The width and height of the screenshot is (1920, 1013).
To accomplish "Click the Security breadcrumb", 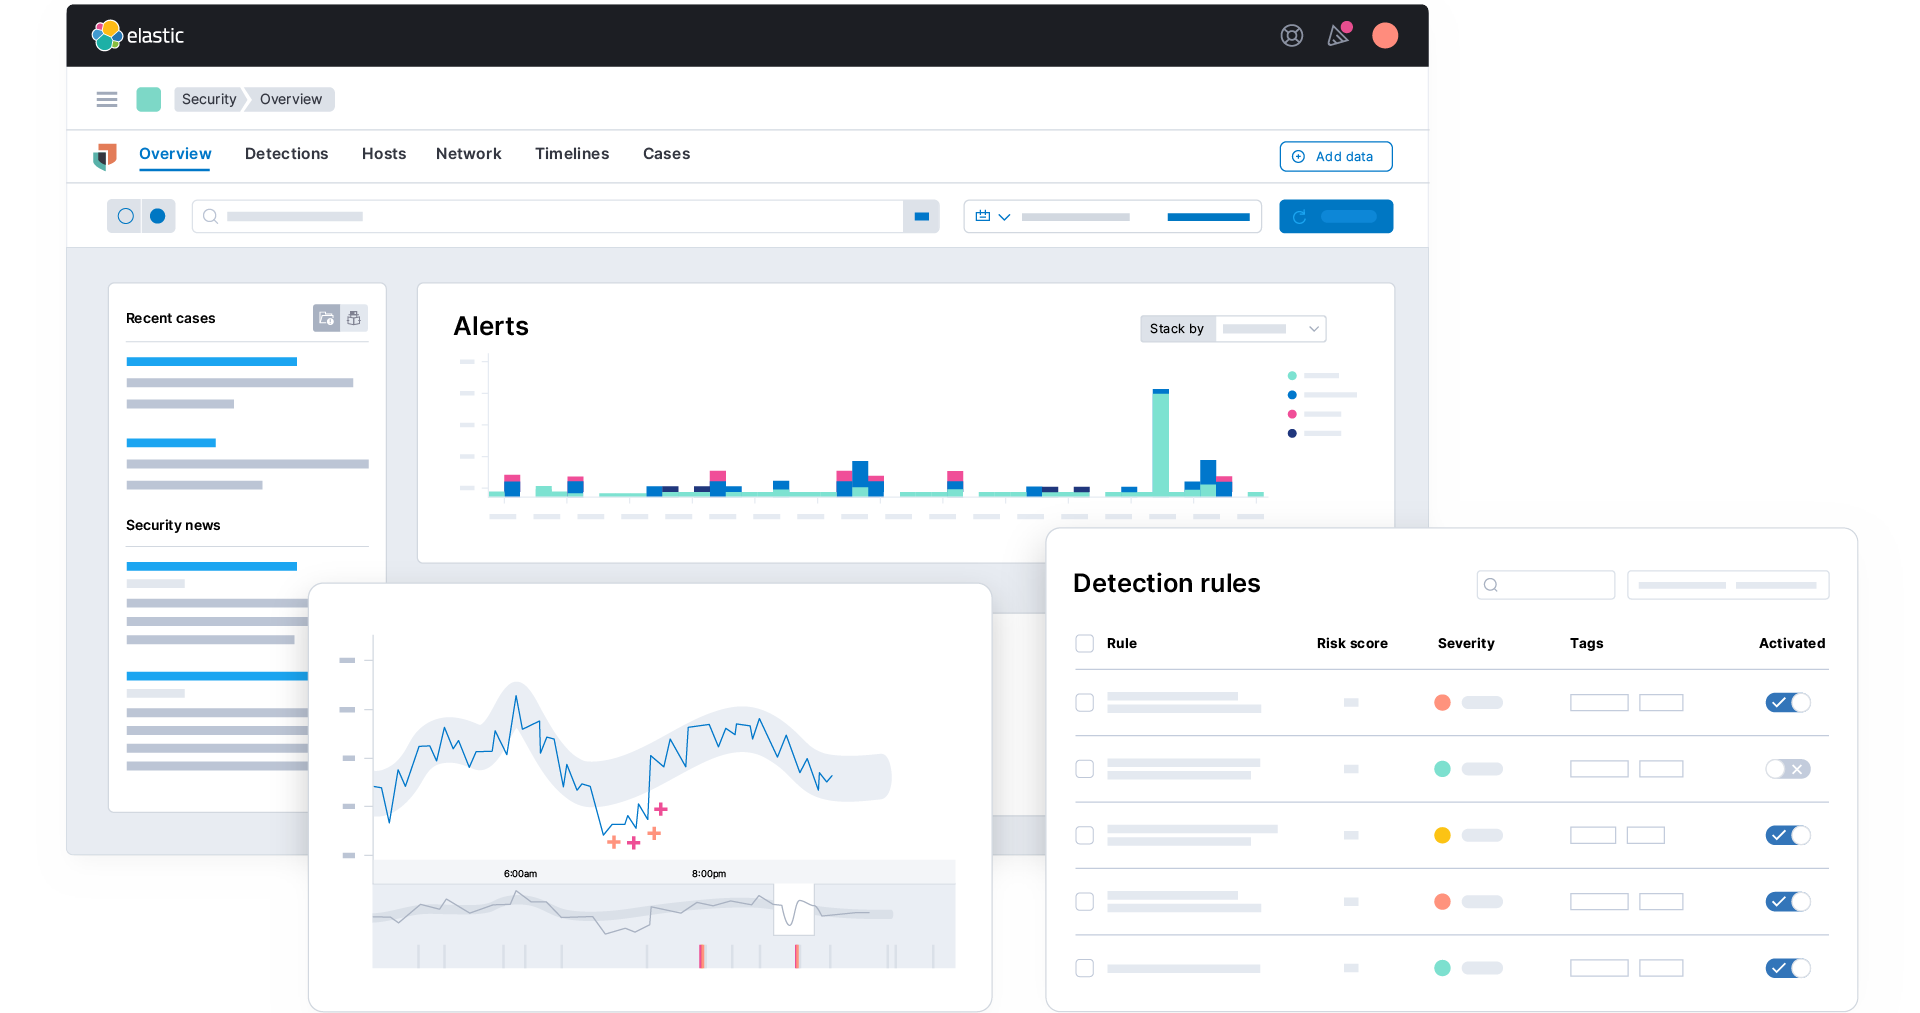I will 209,99.
